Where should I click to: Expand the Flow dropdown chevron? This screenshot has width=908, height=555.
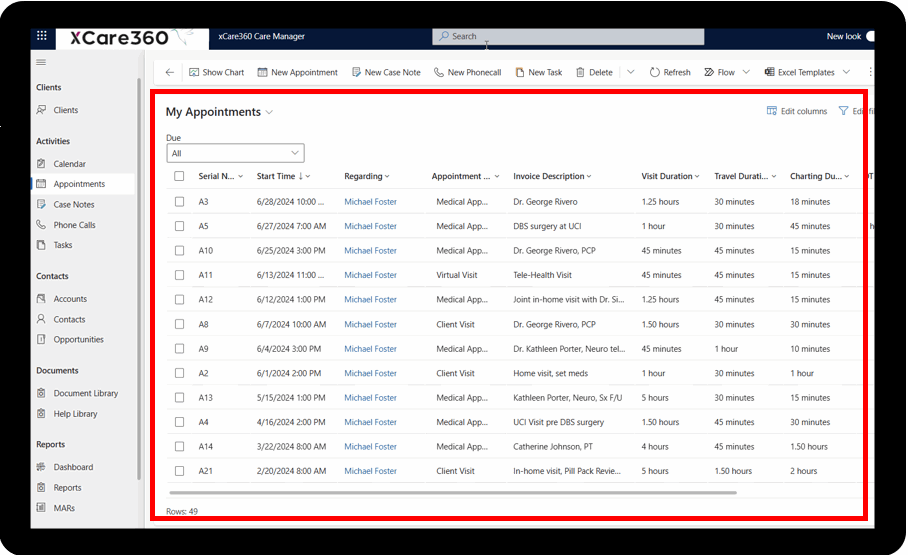tap(746, 72)
